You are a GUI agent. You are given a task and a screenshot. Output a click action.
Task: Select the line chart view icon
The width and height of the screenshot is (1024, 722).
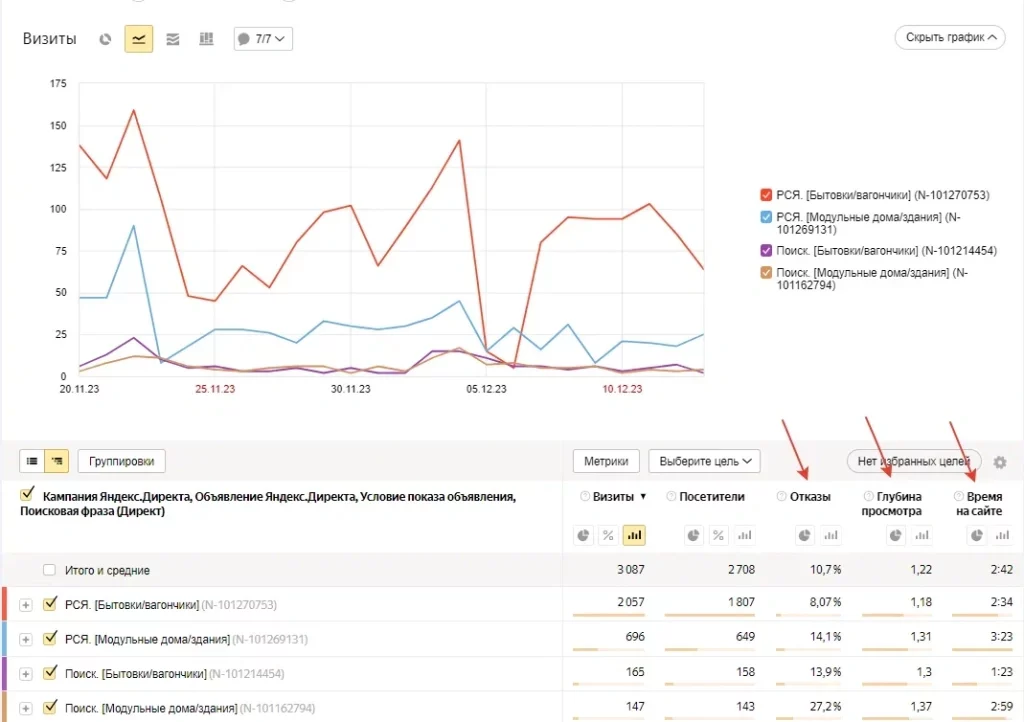(139, 39)
